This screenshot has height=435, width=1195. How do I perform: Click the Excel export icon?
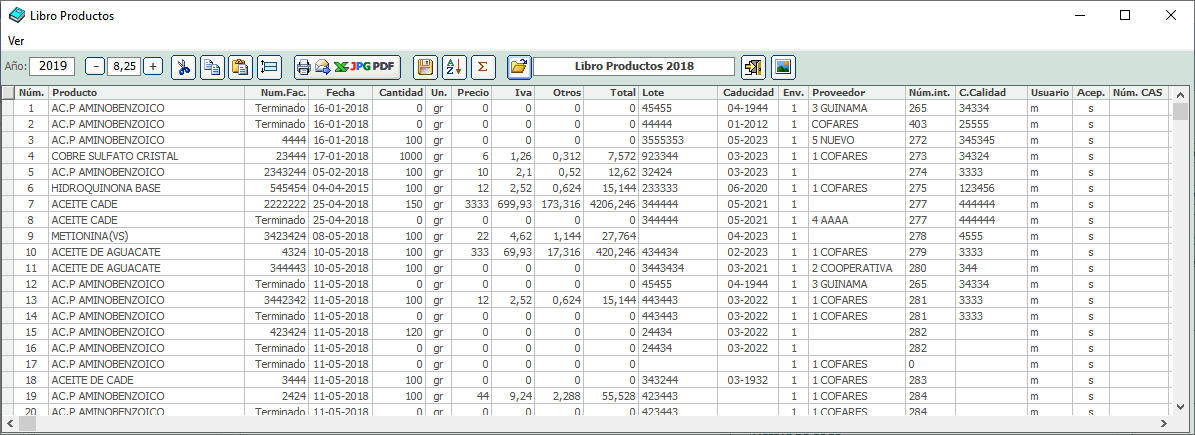tap(340, 67)
